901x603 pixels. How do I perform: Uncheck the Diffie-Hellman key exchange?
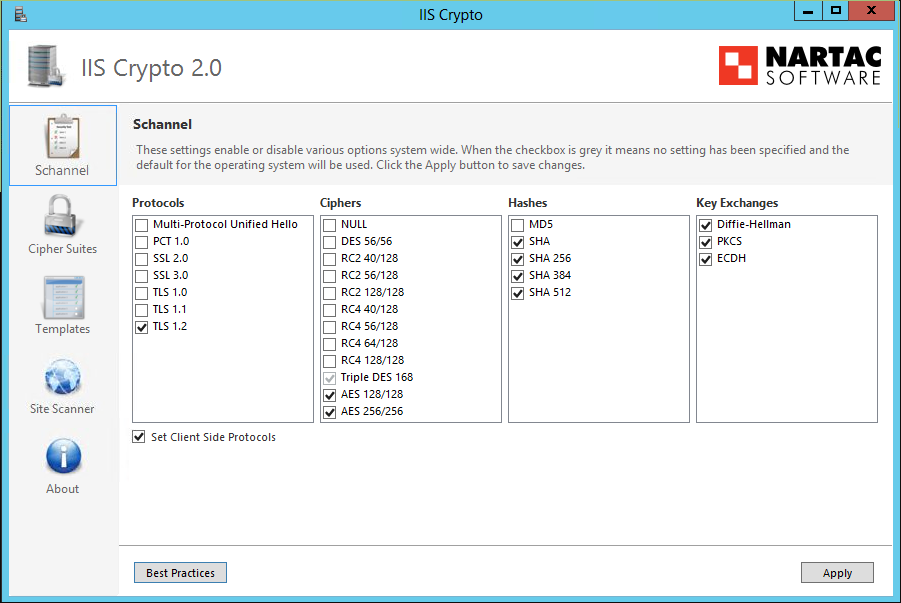pos(706,225)
